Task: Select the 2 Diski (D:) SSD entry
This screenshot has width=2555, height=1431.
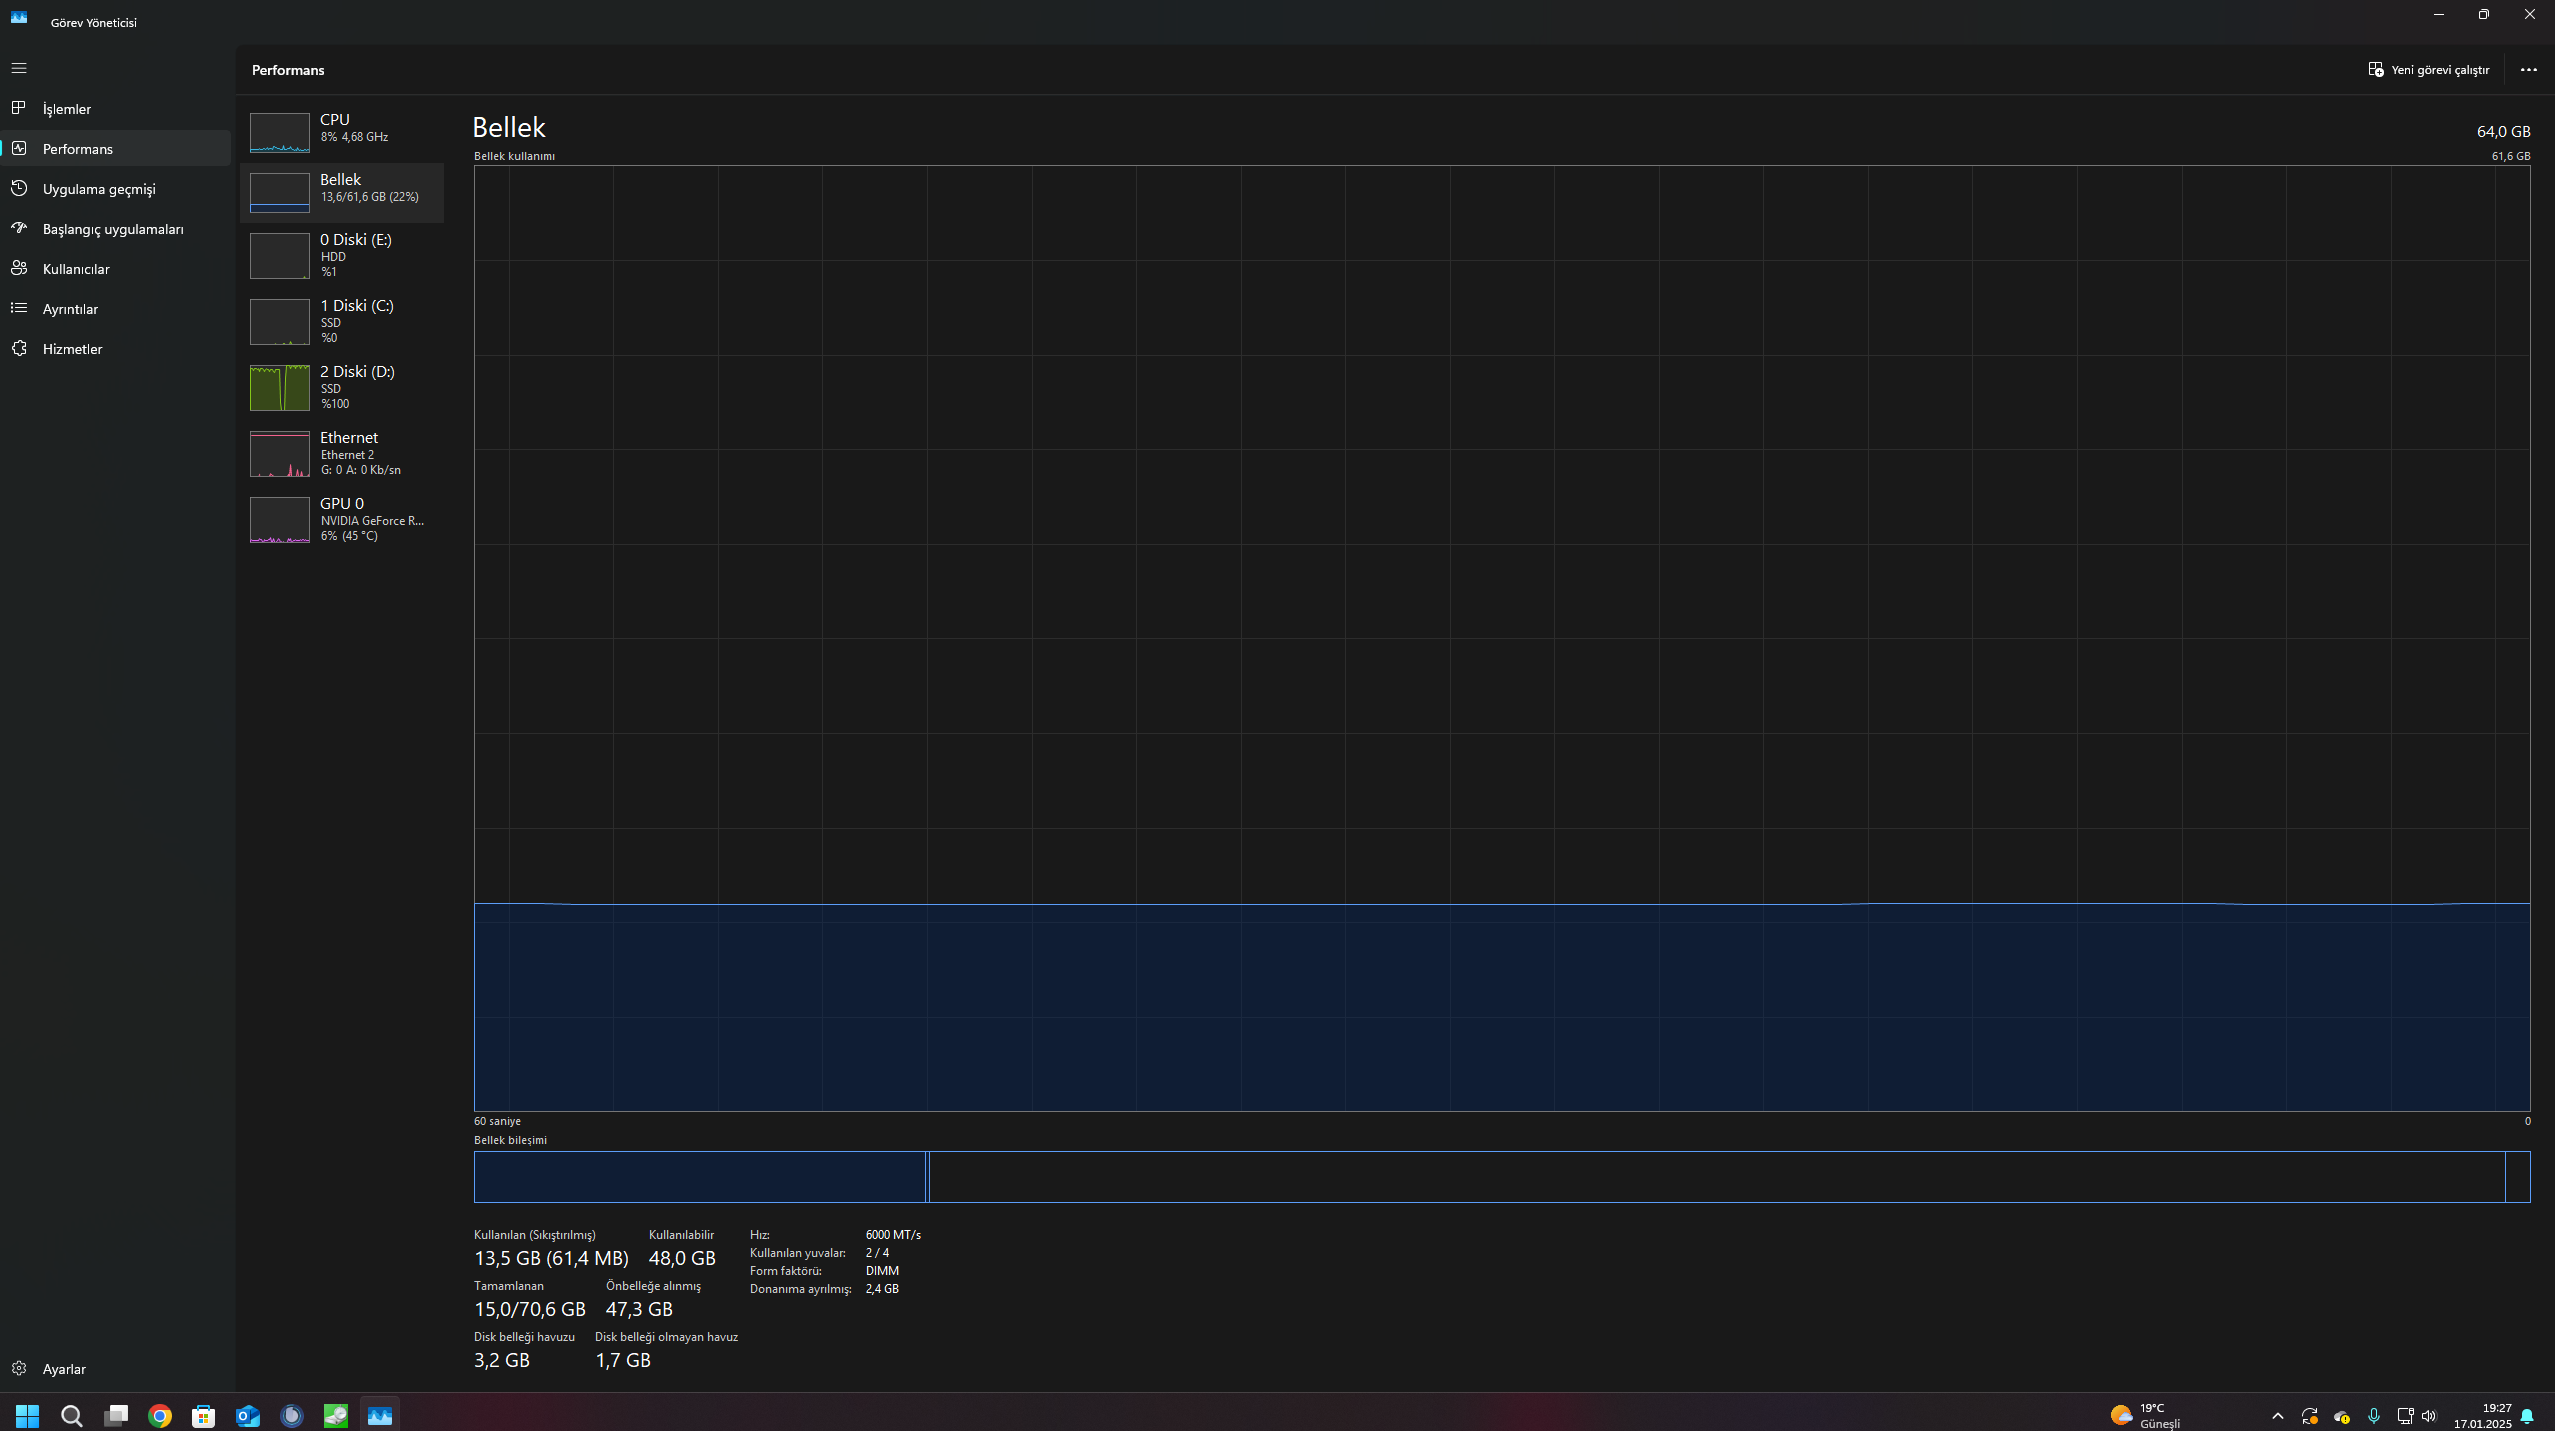Action: click(341, 387)
